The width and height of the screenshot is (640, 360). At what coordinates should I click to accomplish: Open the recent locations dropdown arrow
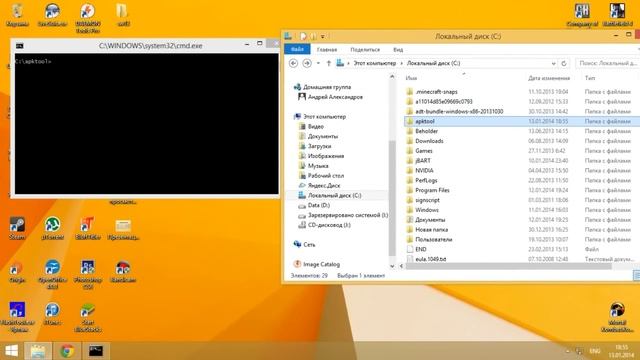[x=318, y=63]
